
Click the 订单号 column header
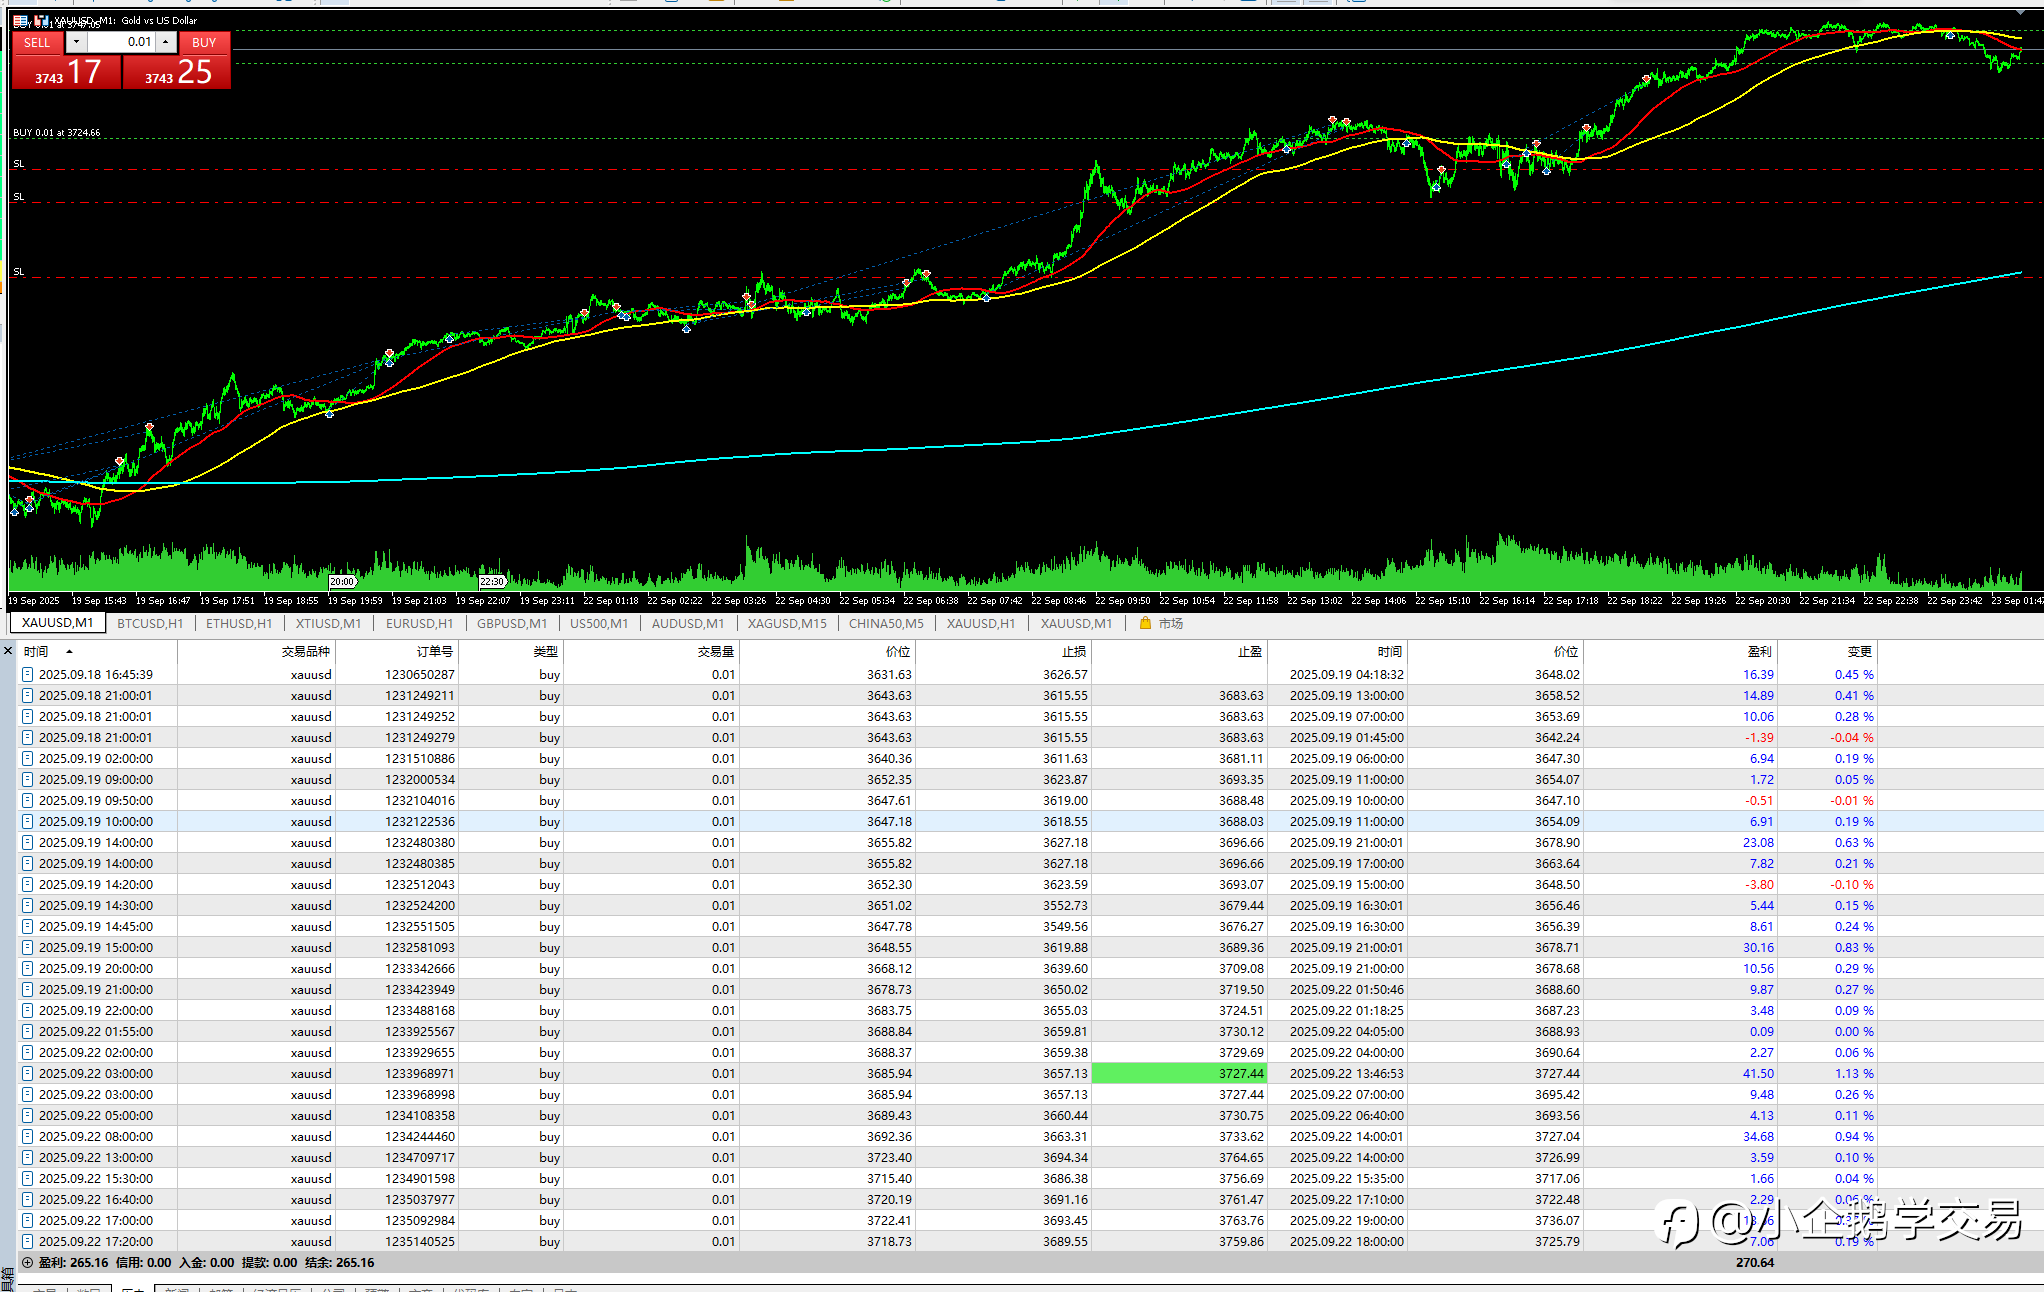tap(434, 651)
